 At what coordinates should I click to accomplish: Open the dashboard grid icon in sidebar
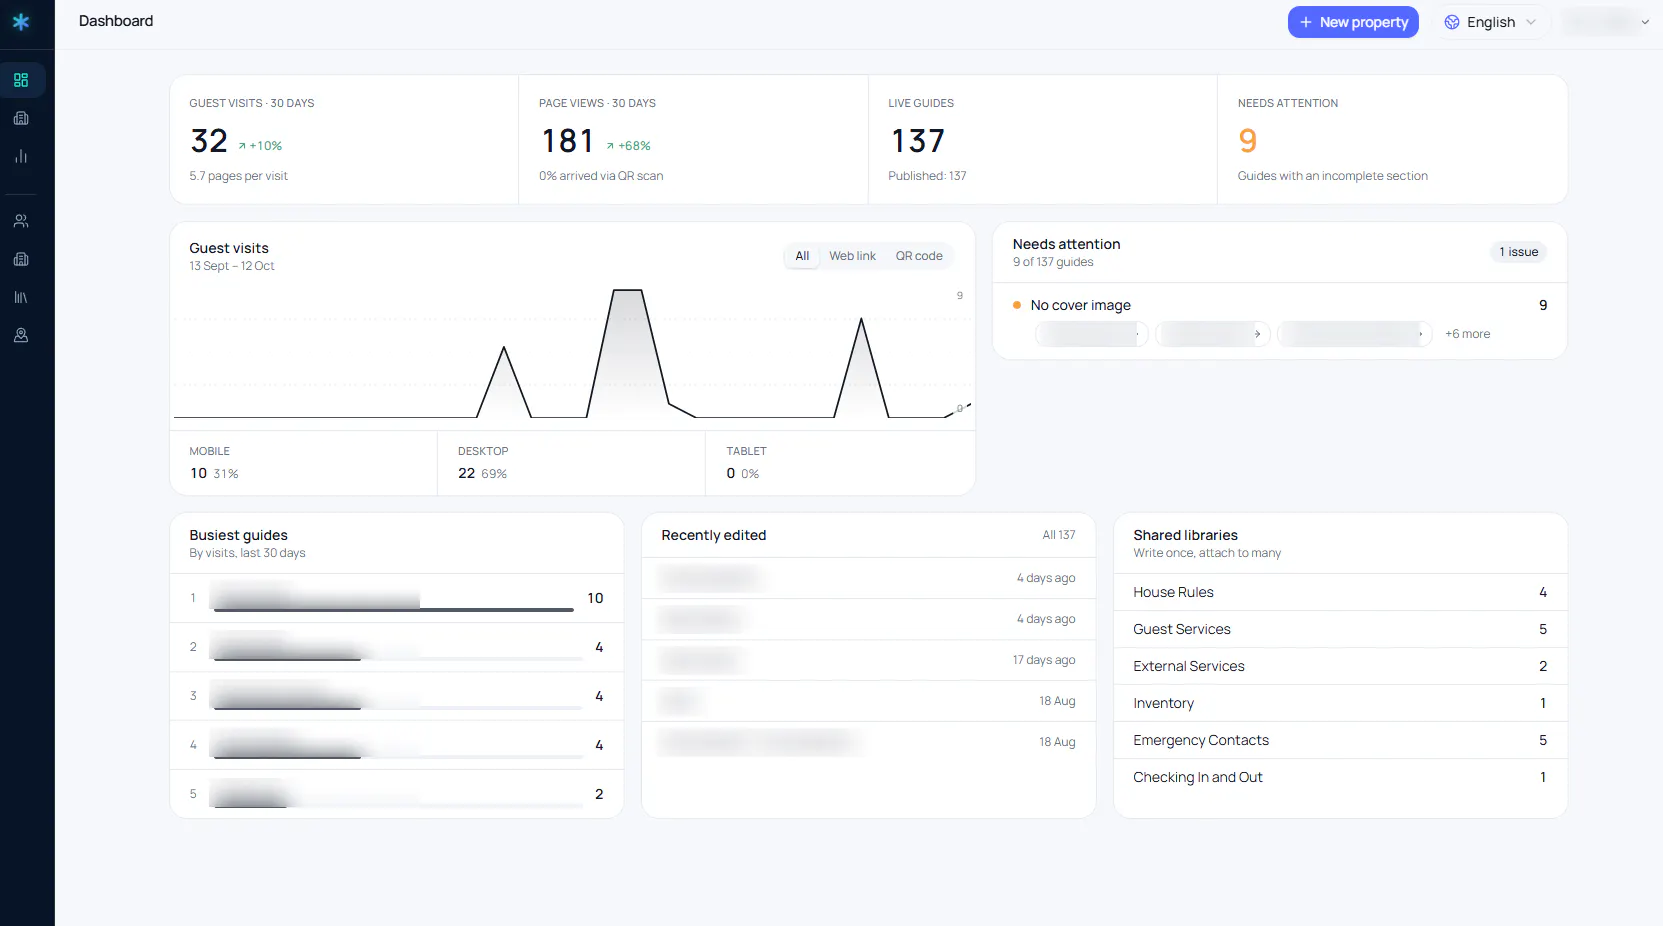(x=21, y=80)
